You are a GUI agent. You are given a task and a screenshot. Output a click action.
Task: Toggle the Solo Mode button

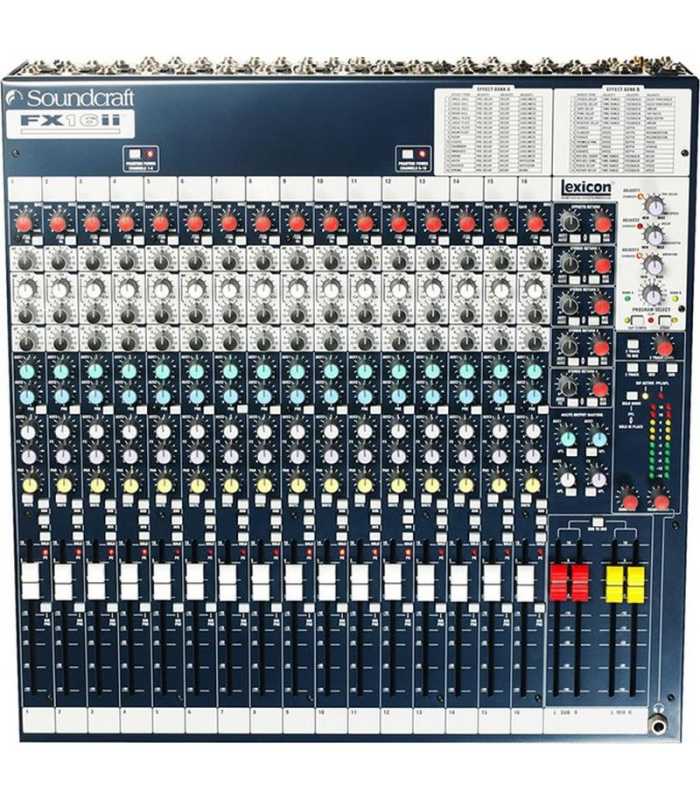pyautogui.click(x=632, y=395)
